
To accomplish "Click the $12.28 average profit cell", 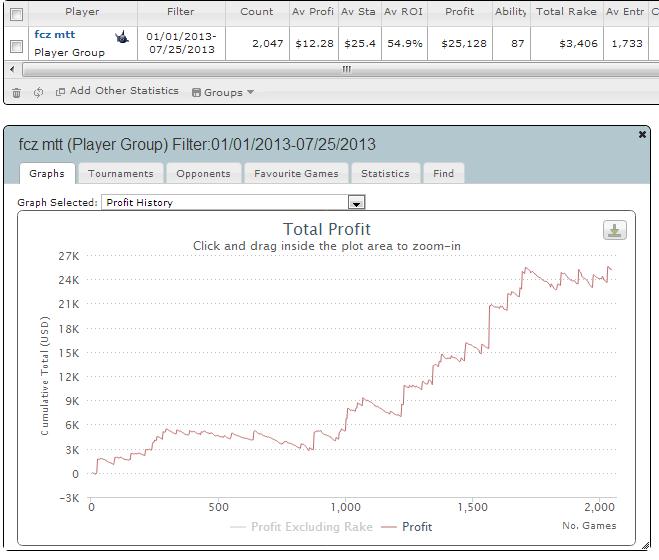I will point(314,43).
